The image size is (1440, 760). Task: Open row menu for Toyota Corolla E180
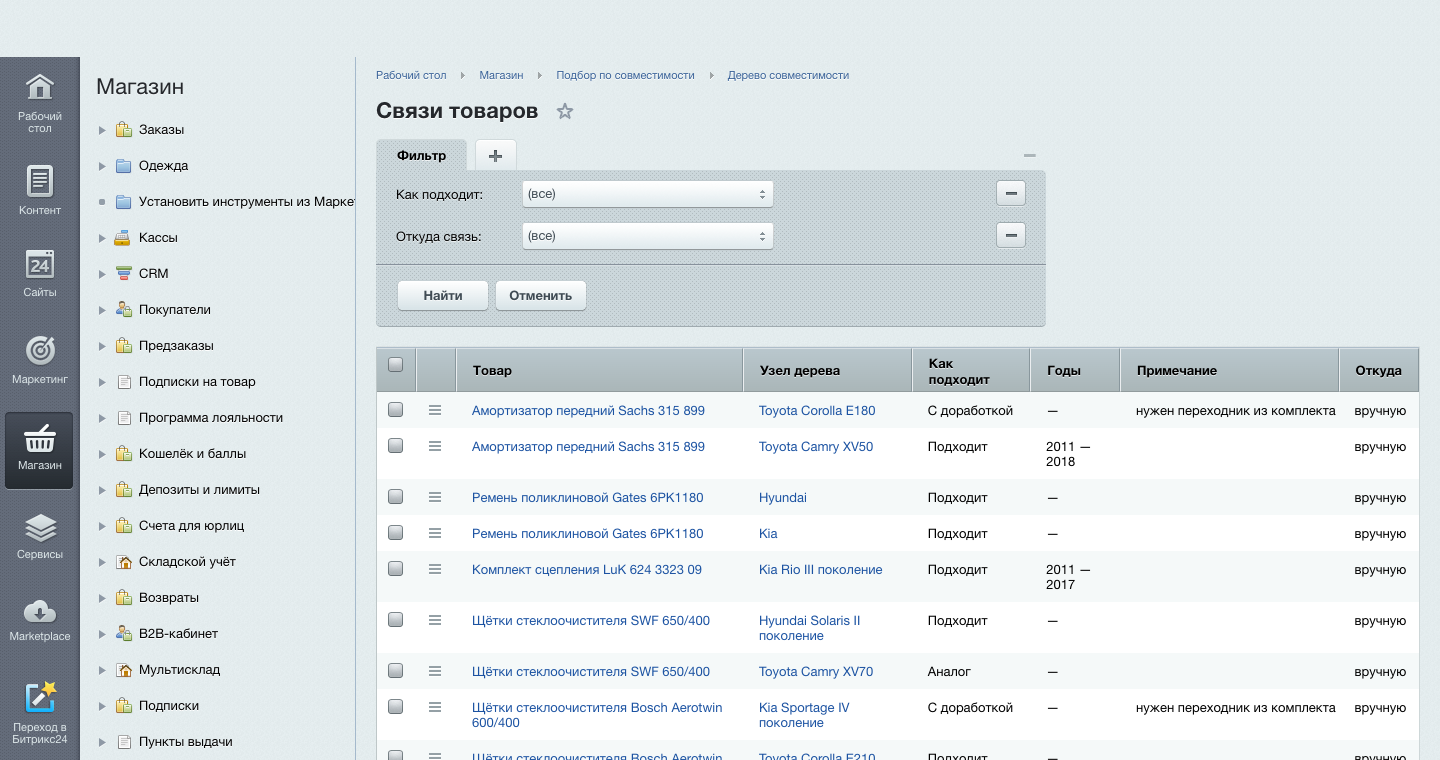coord(435,410)
